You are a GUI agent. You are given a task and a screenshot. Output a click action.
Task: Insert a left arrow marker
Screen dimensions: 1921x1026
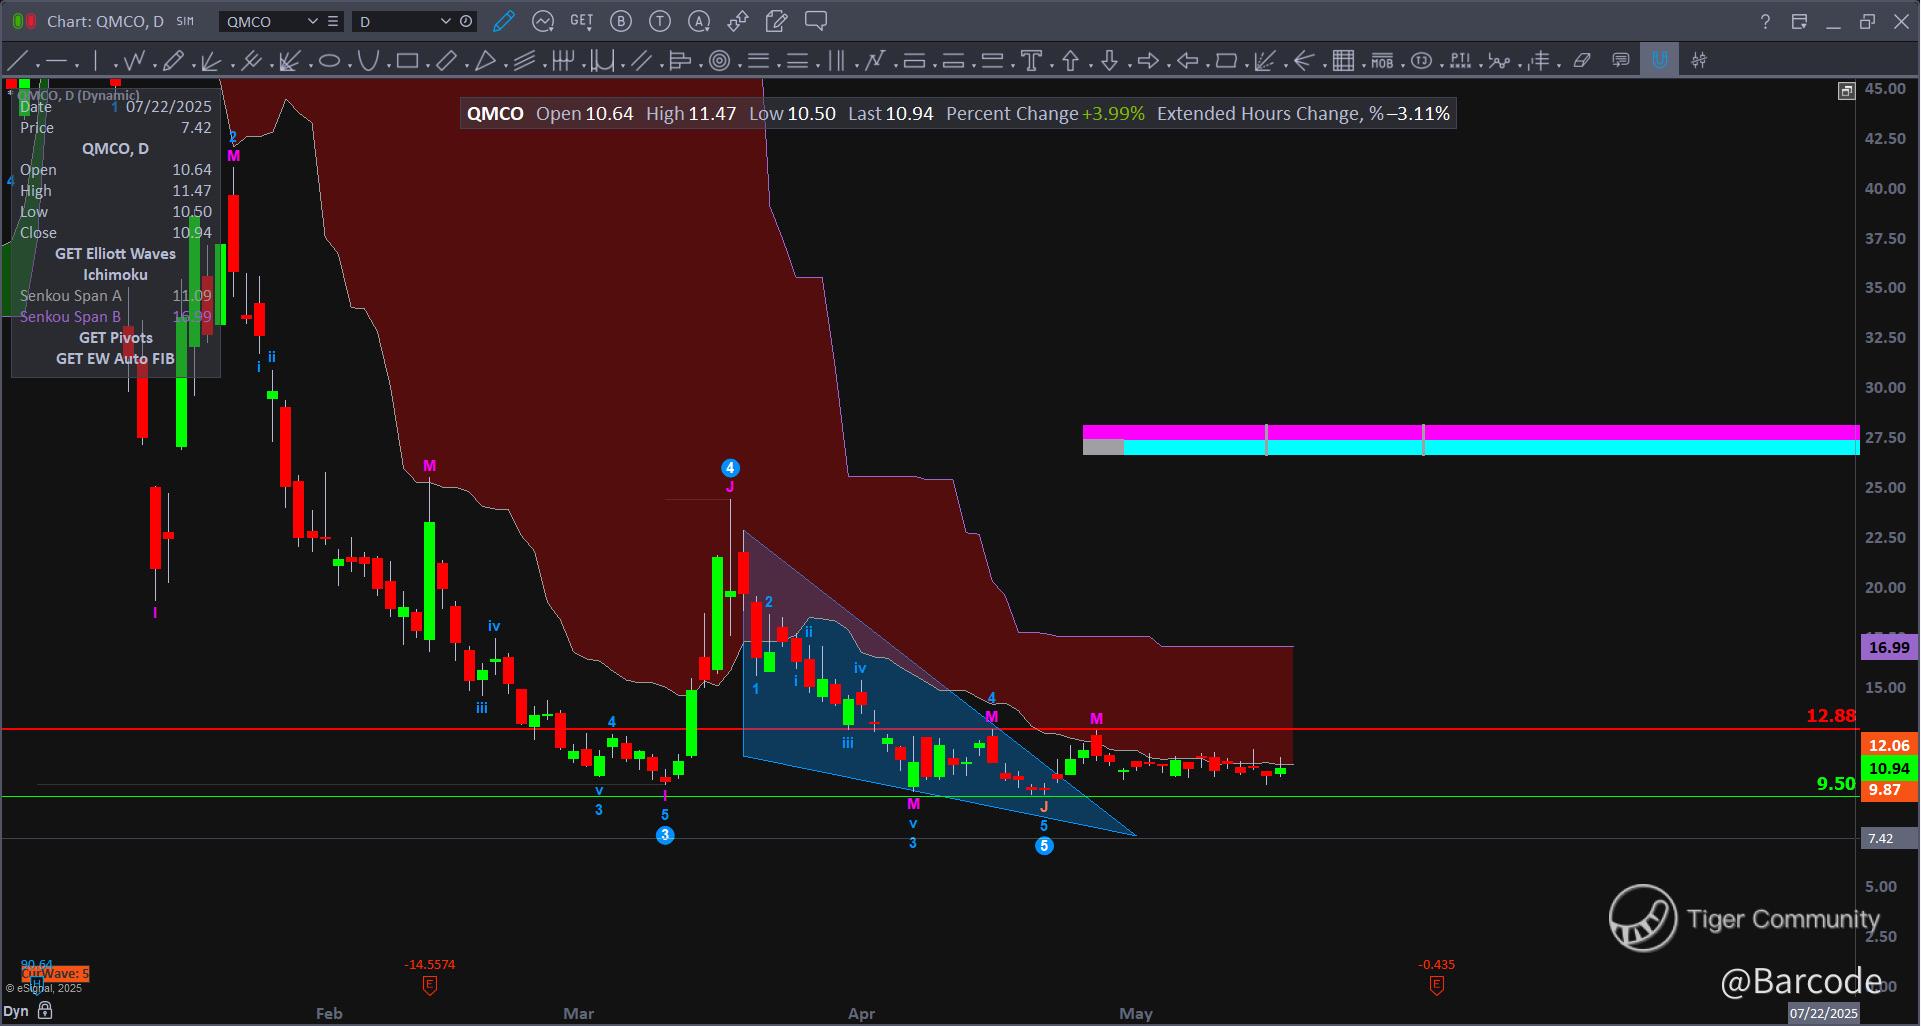(1187, 61)
